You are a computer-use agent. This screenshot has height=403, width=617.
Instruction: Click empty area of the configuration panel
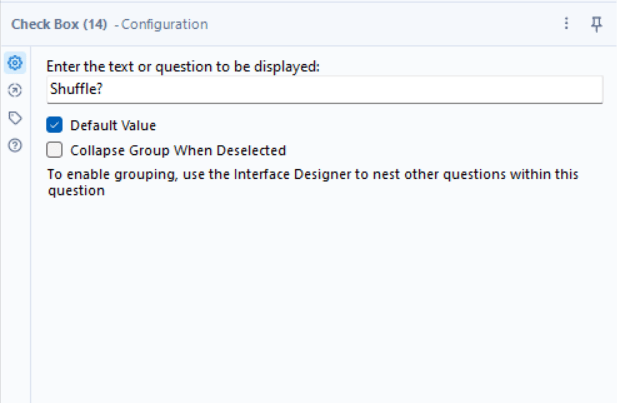click(323, 299)
